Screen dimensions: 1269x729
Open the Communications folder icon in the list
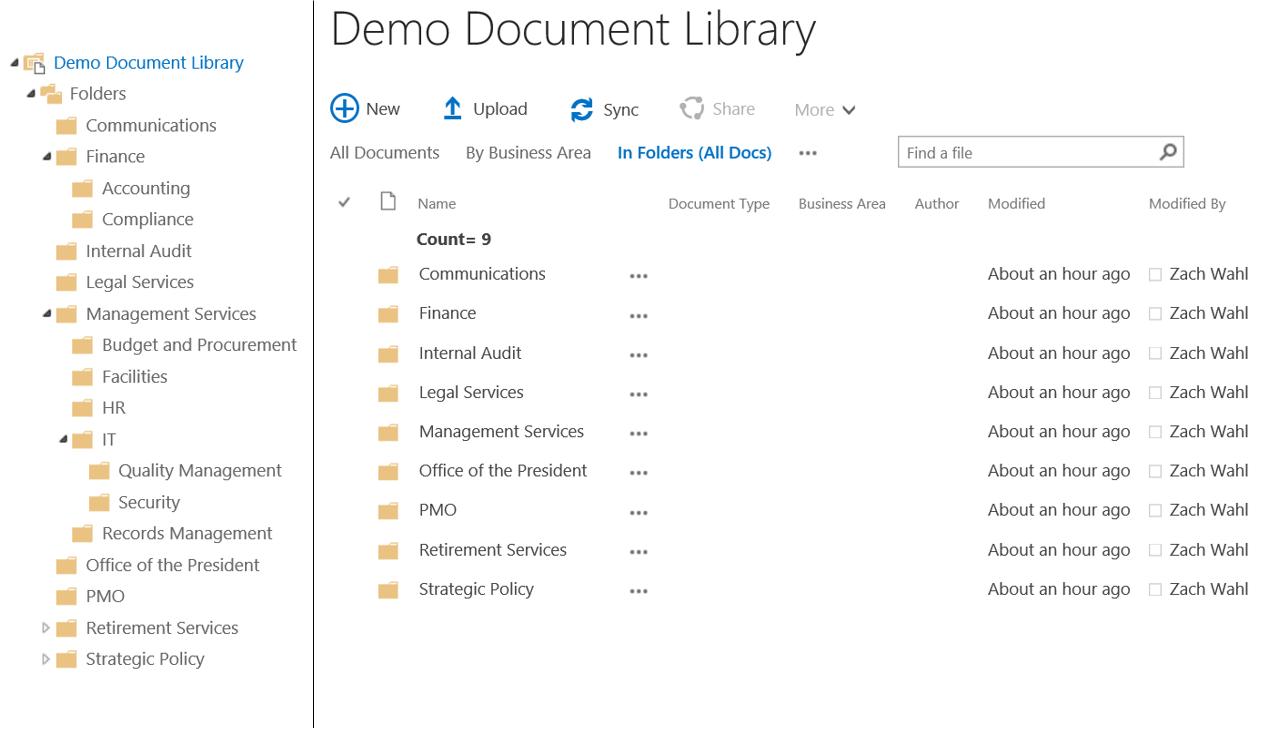point(388,274)
